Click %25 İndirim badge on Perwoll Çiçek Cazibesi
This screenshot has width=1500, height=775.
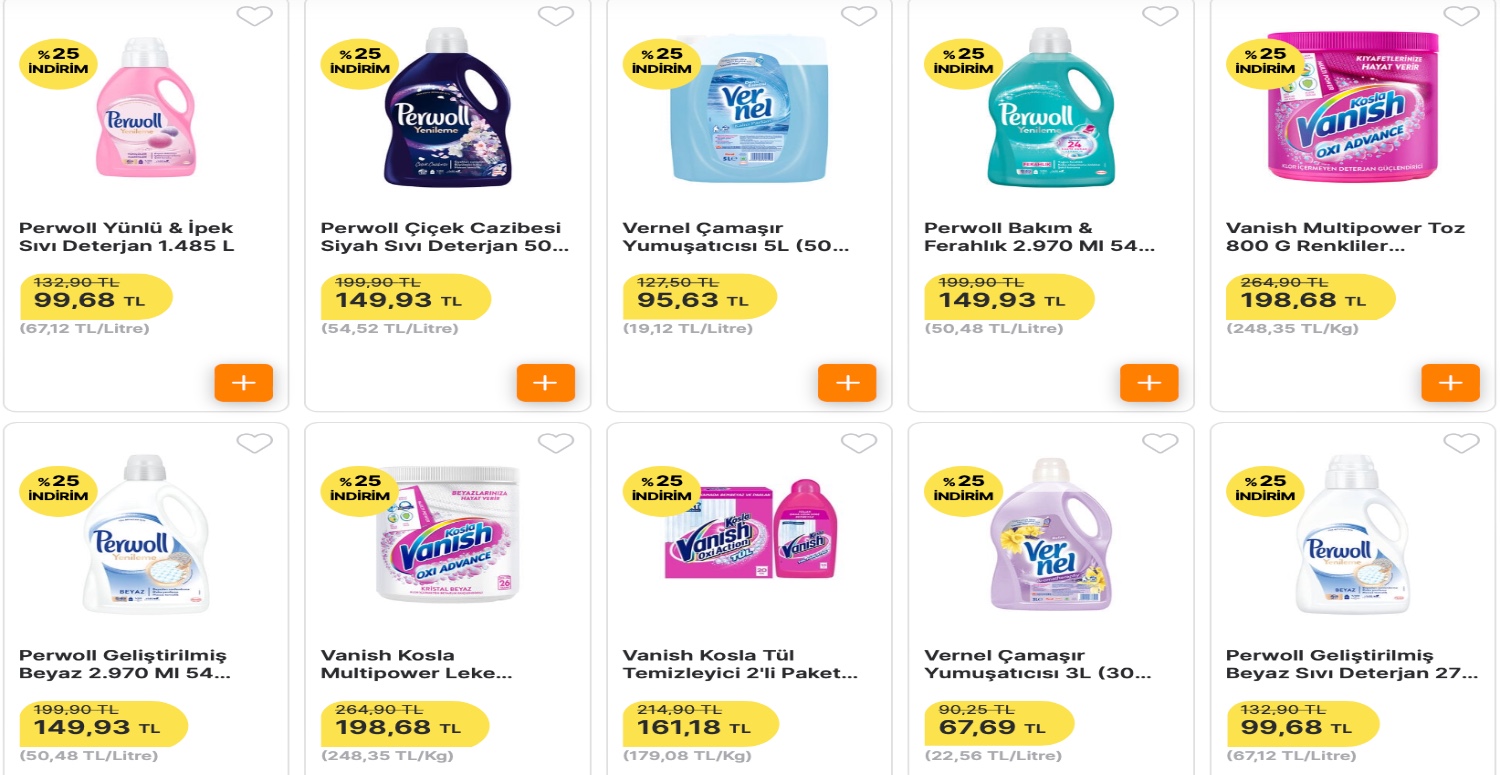[x=360, y=62]
